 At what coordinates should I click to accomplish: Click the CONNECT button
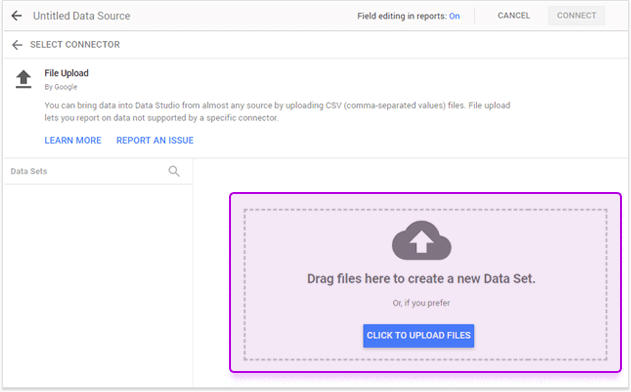coord(576,16)
